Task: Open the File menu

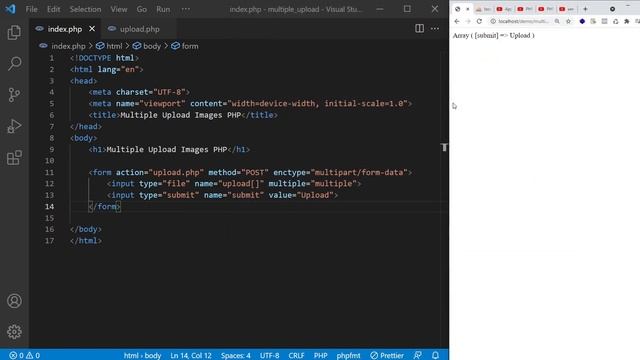Action: click(x=31, y=9)
